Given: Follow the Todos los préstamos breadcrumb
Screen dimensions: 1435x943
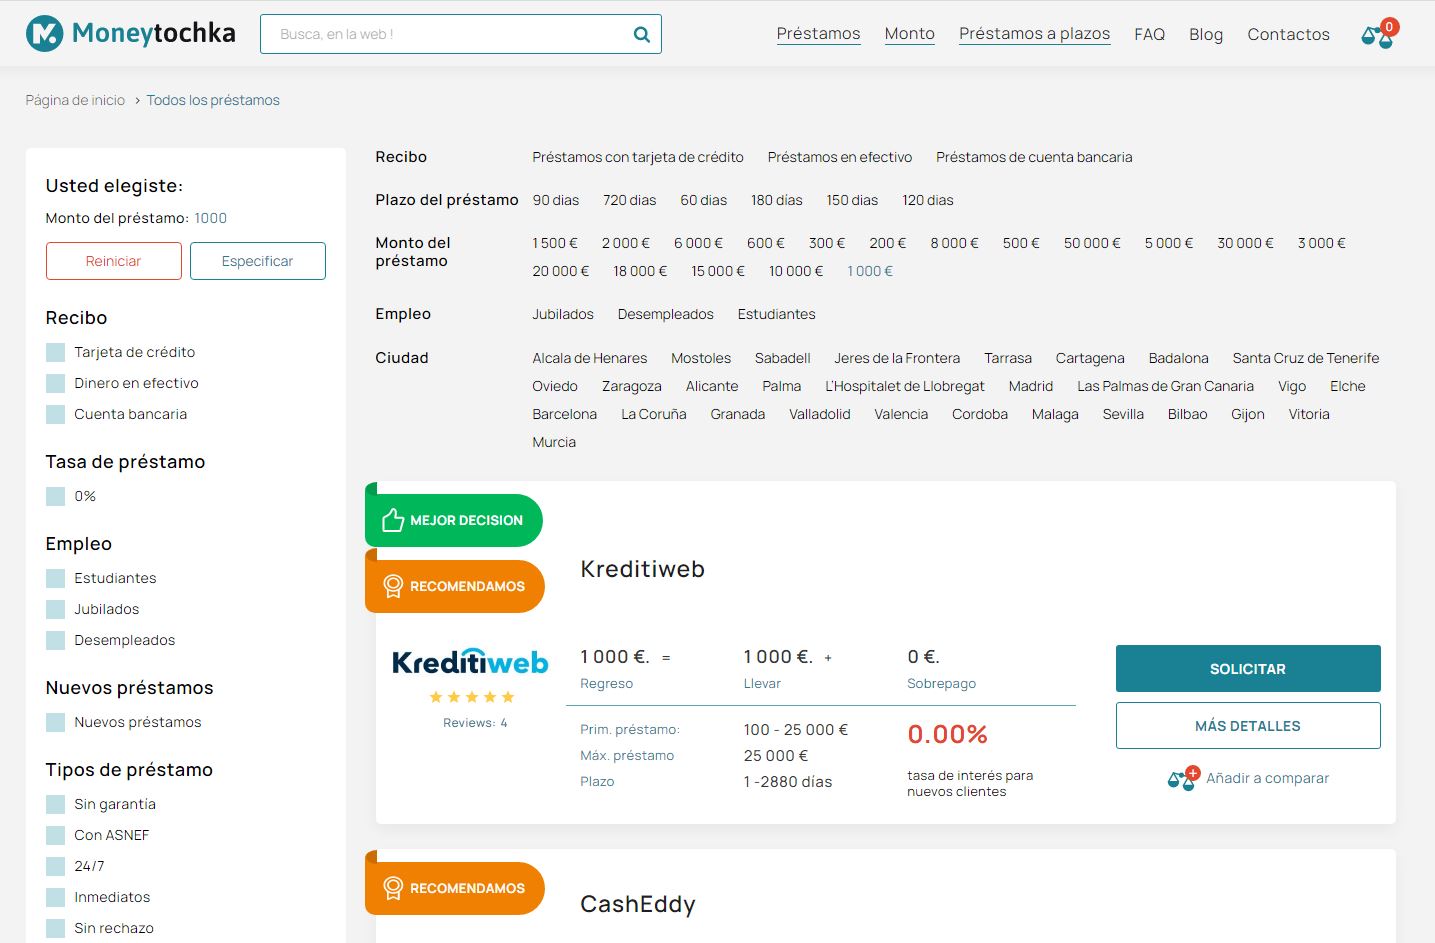Looking at the screenshot, I should point(213,100).
